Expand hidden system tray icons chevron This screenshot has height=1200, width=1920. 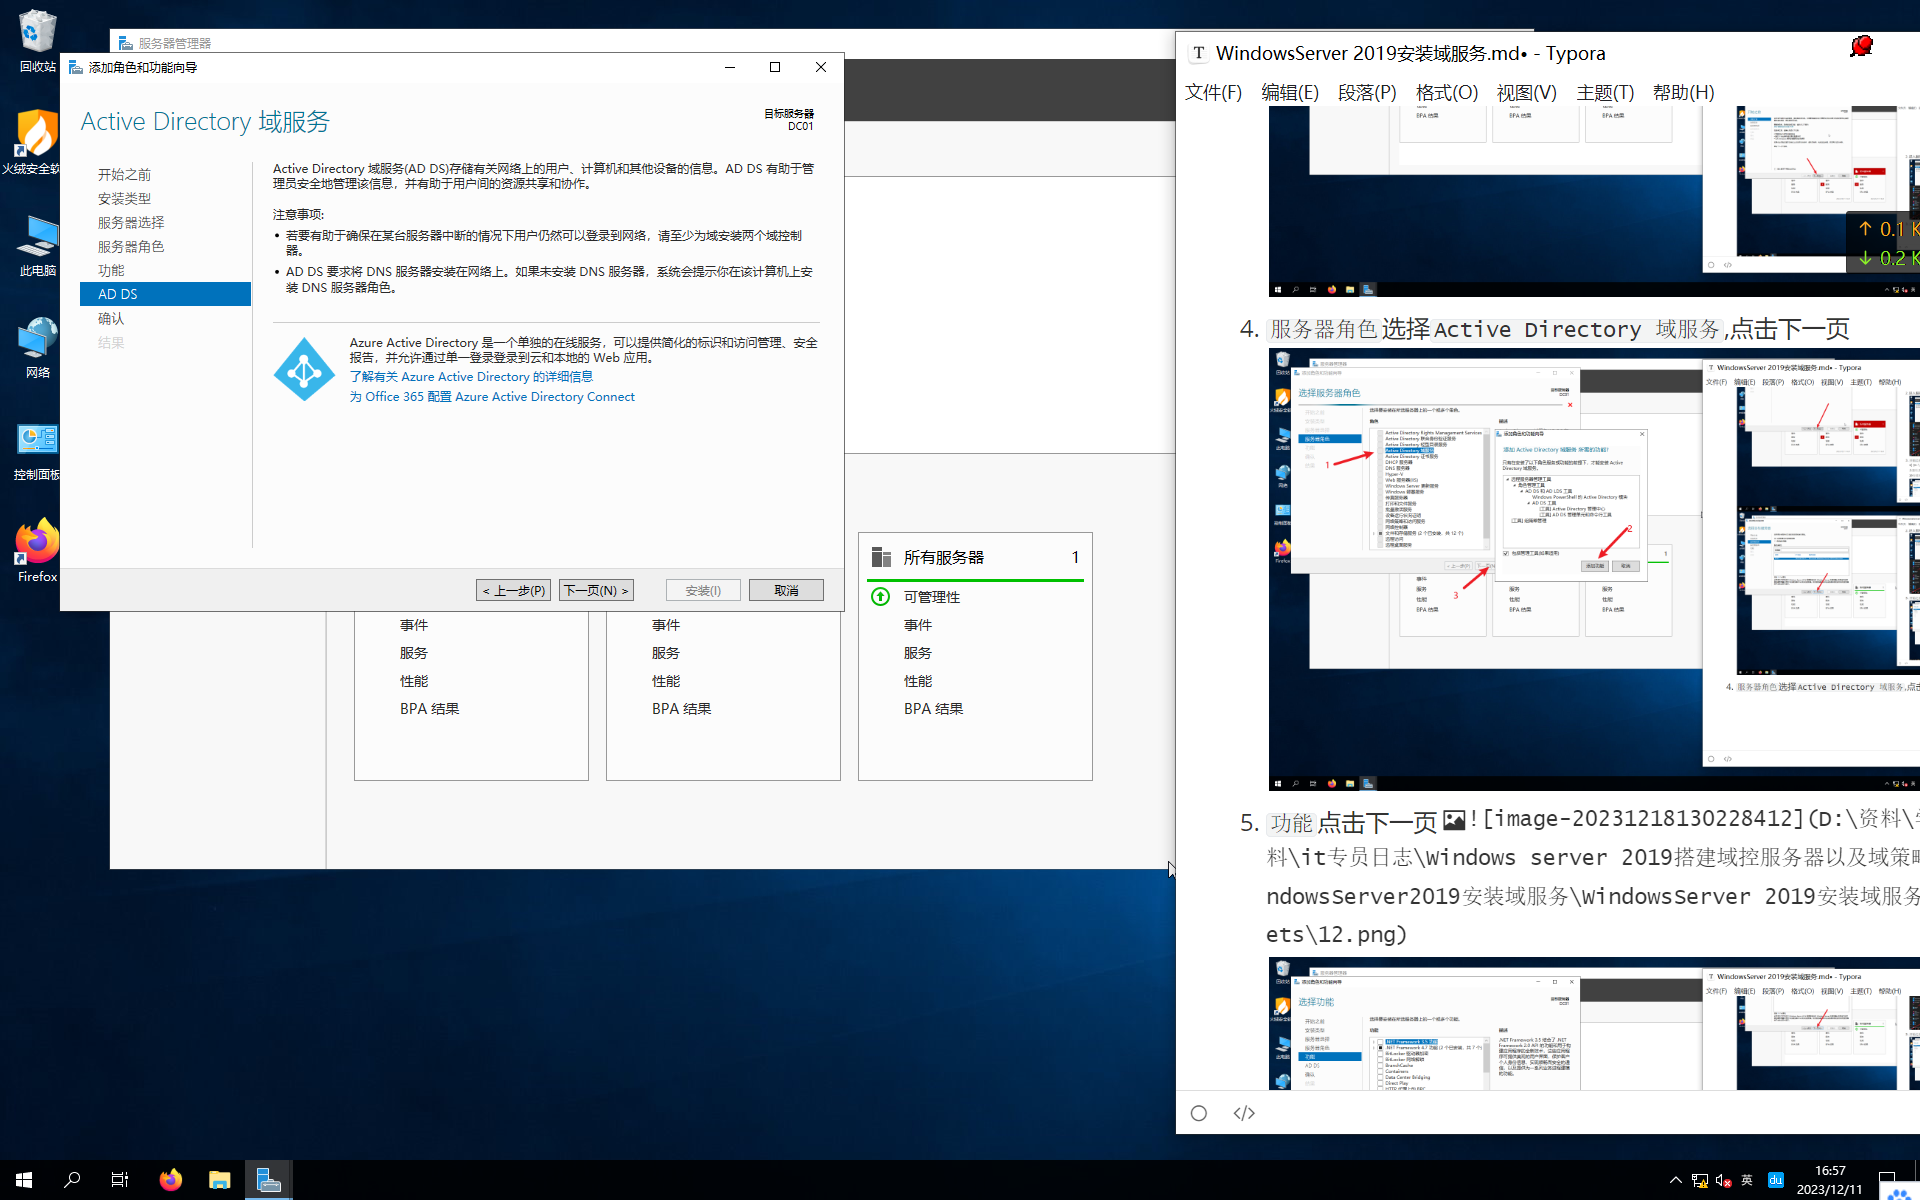click(x=1676, y=1180)
